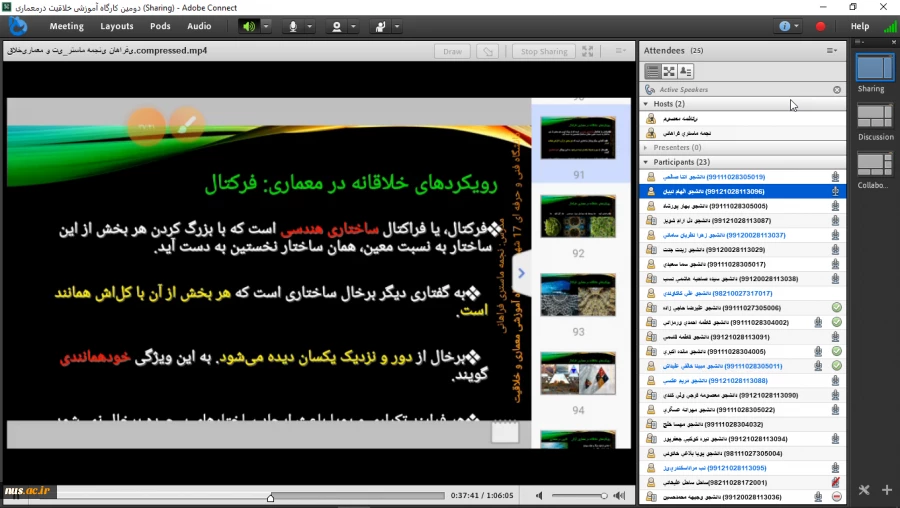This screenshot has height=508, width=900.
Task: Open the Meeting menu
Action: pos(67,26)
